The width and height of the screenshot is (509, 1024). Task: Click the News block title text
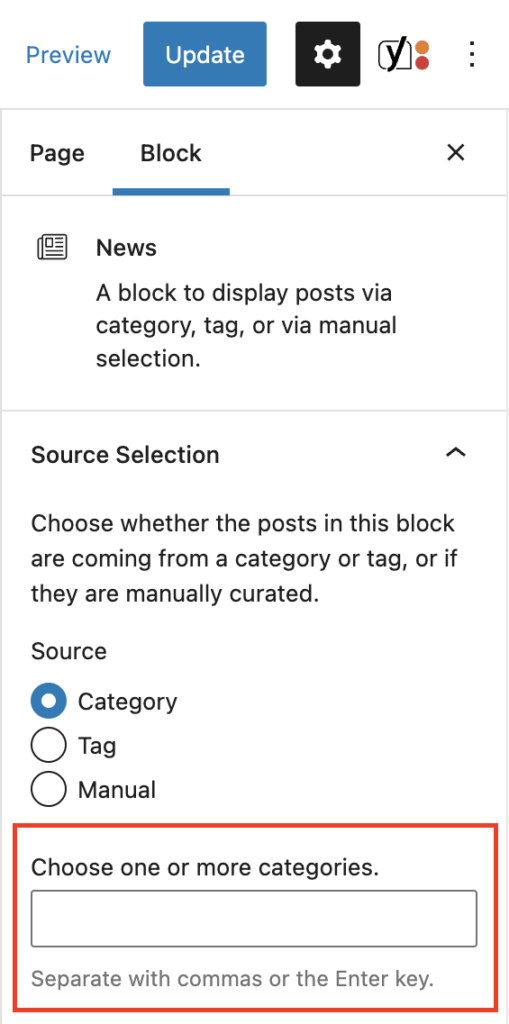(127, 248)
